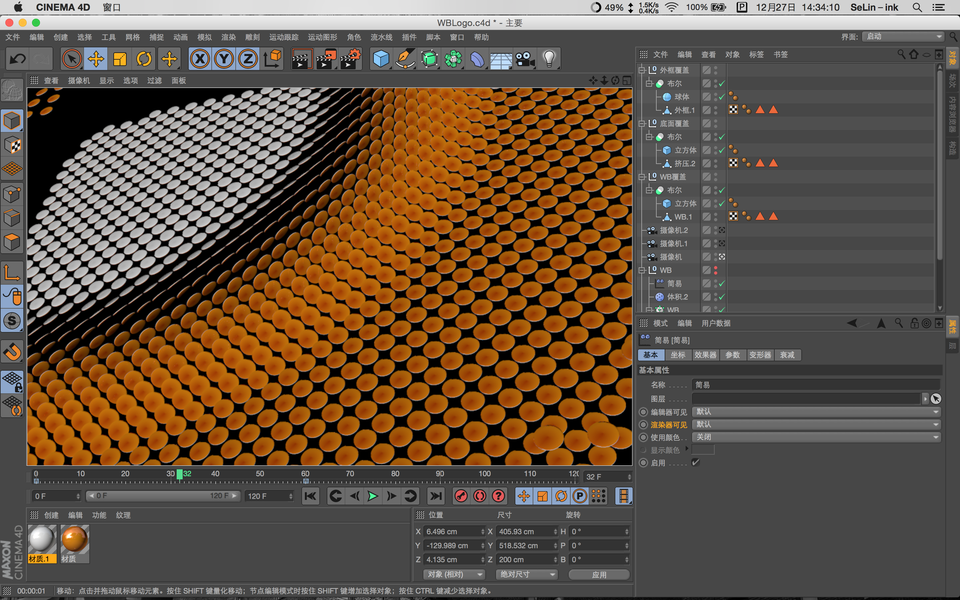The image size is (960, 600).
Task: Collapse the WB覆盖 null group
Action: tap(642, 176)
